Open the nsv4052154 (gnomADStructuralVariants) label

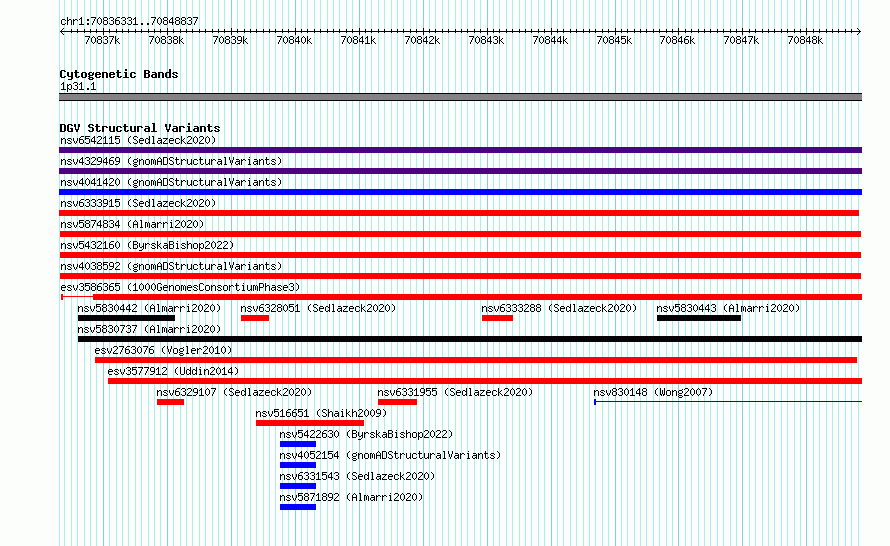pyautogui.click(x=390, y=455)
